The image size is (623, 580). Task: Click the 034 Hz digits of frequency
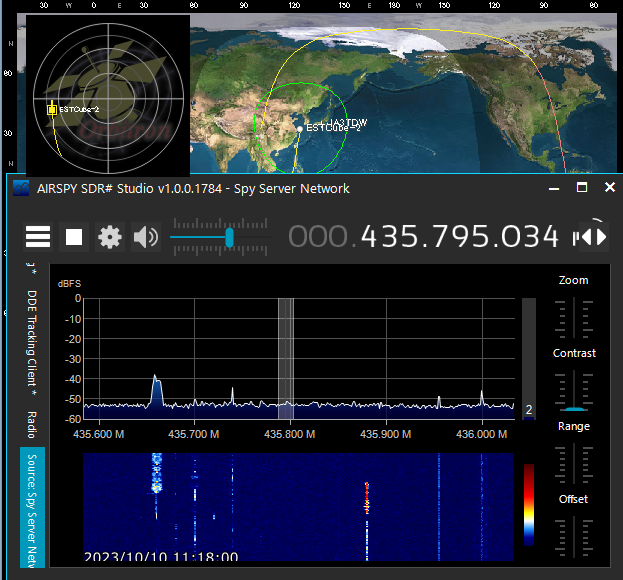click(530, 237)
